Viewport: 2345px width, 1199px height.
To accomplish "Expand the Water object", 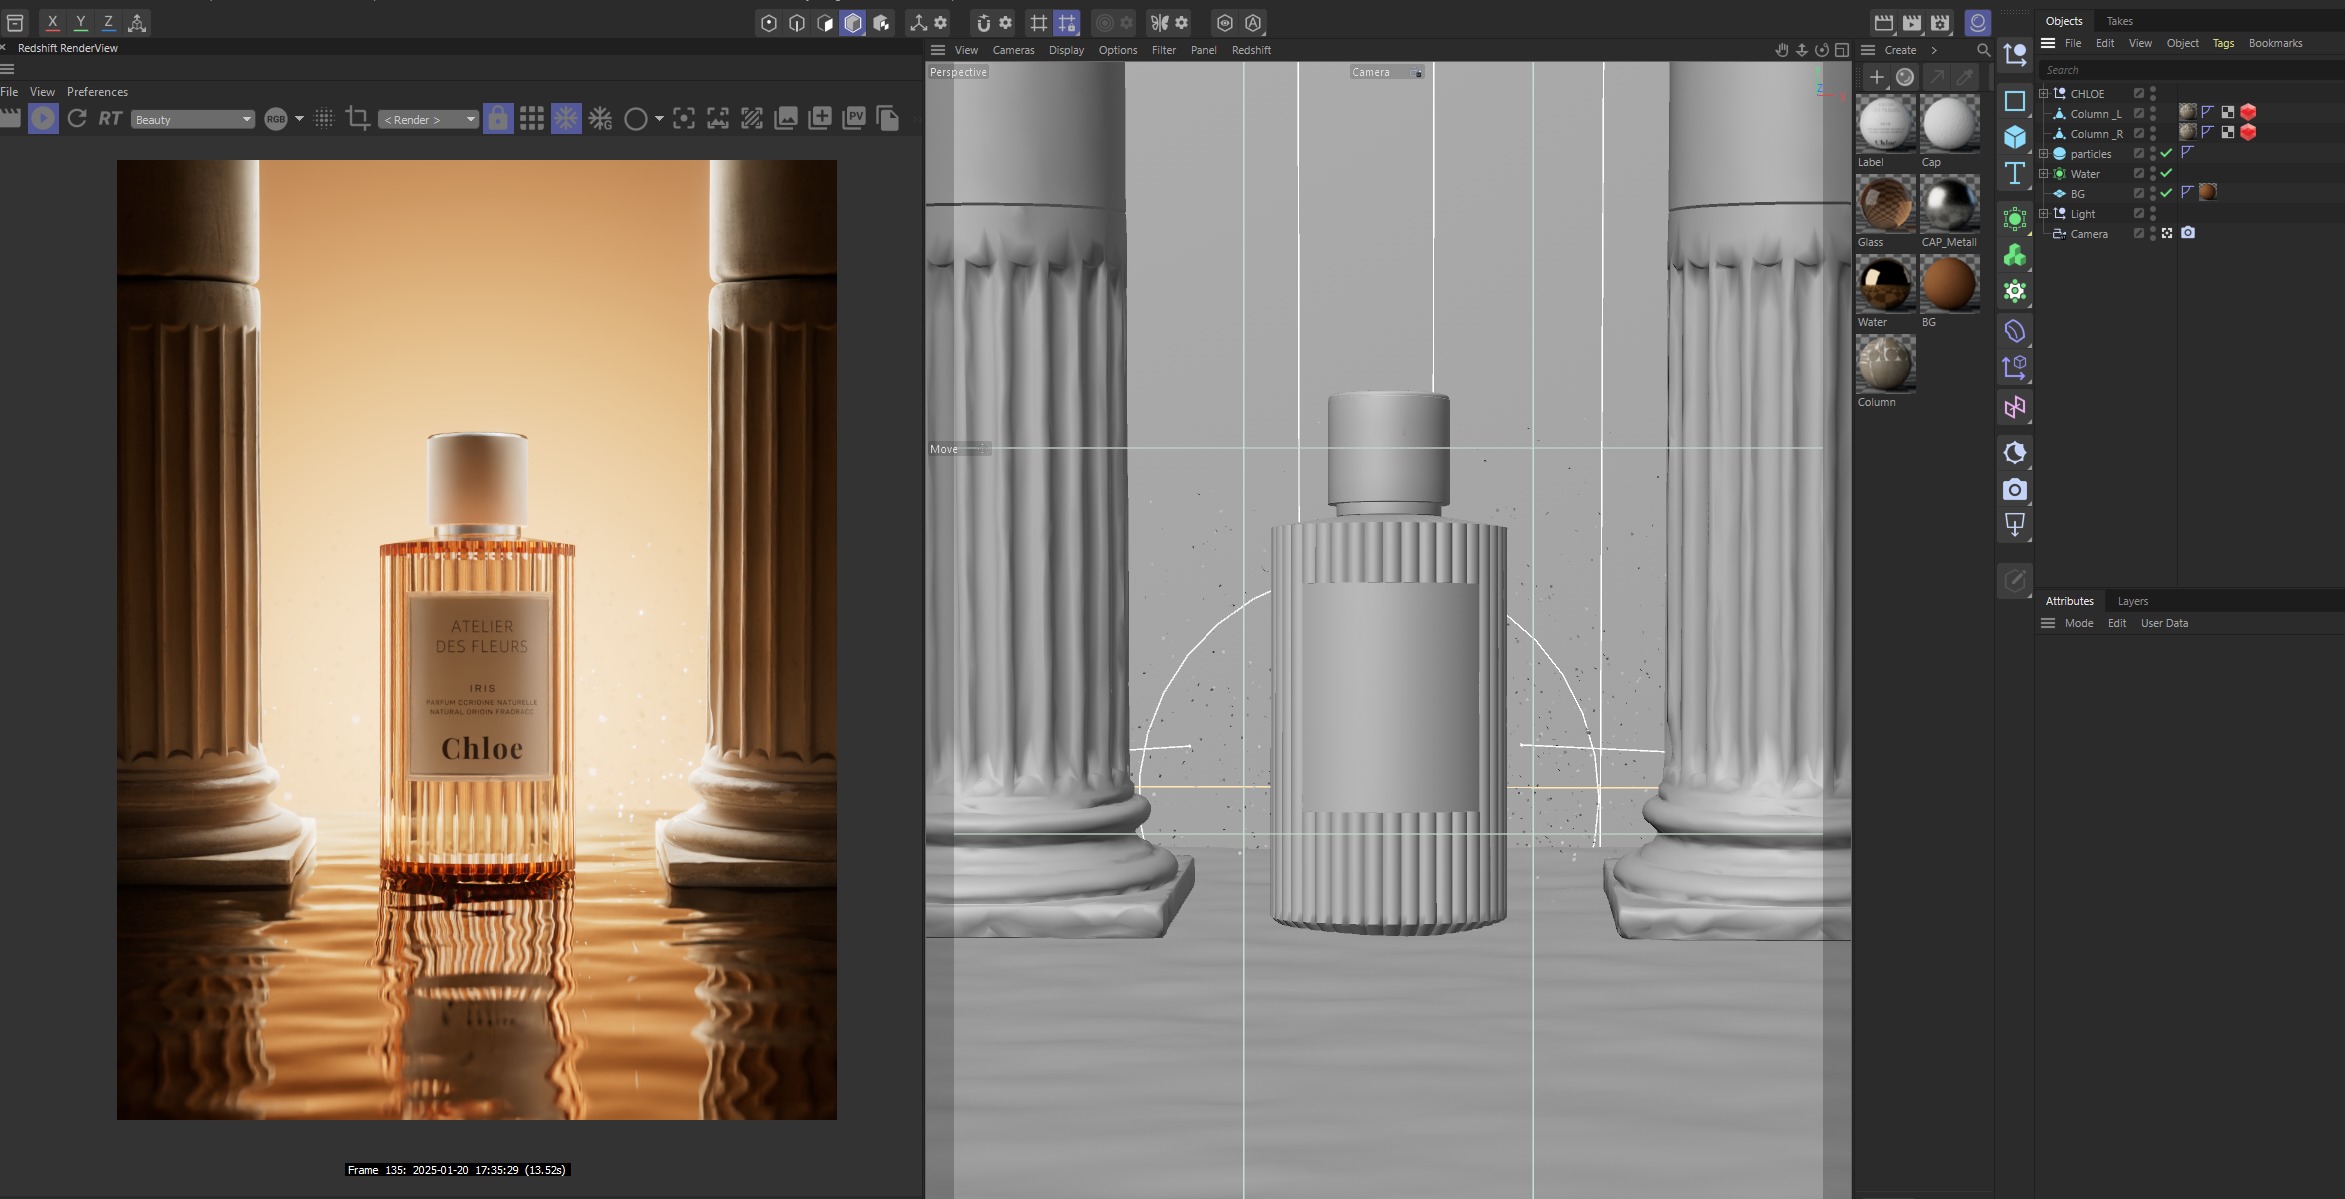I will point(2044,173).
